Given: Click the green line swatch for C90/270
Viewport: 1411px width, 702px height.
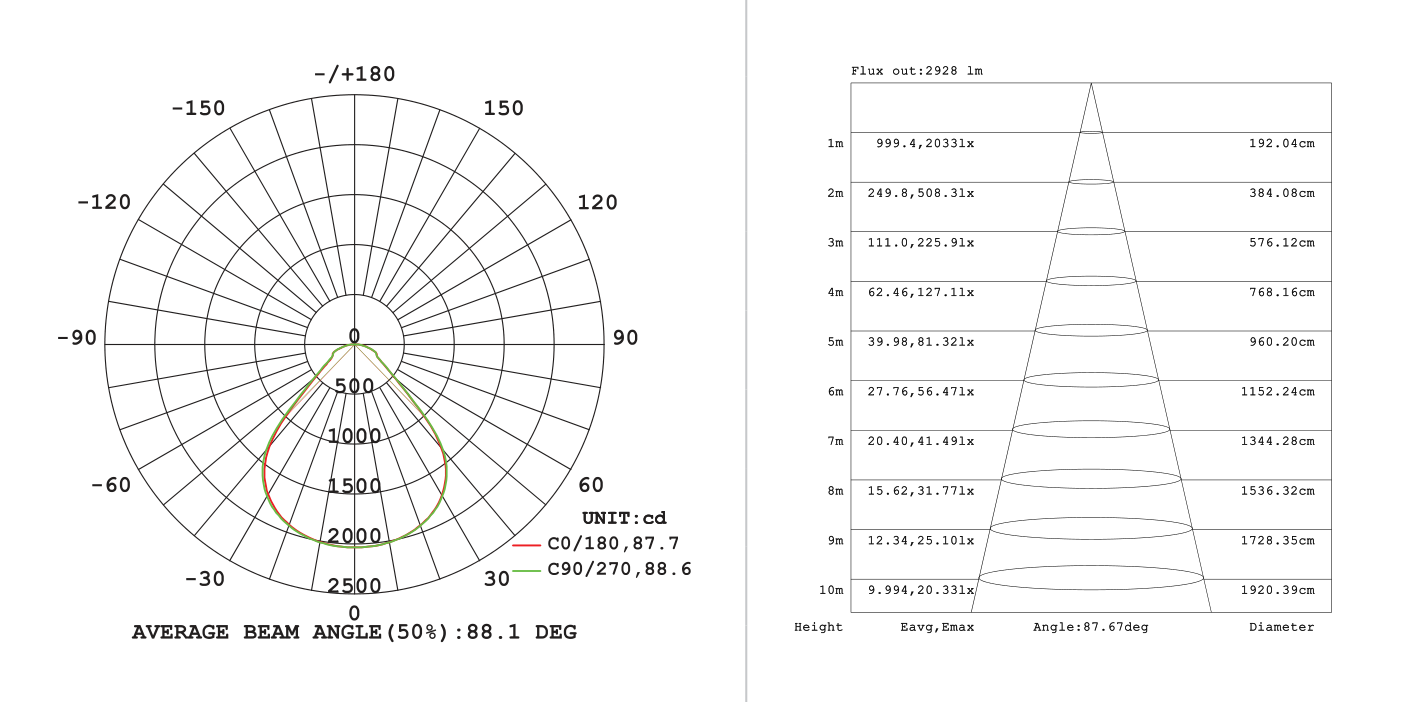Looking at the screenshot, I should (x=527, y=571).
